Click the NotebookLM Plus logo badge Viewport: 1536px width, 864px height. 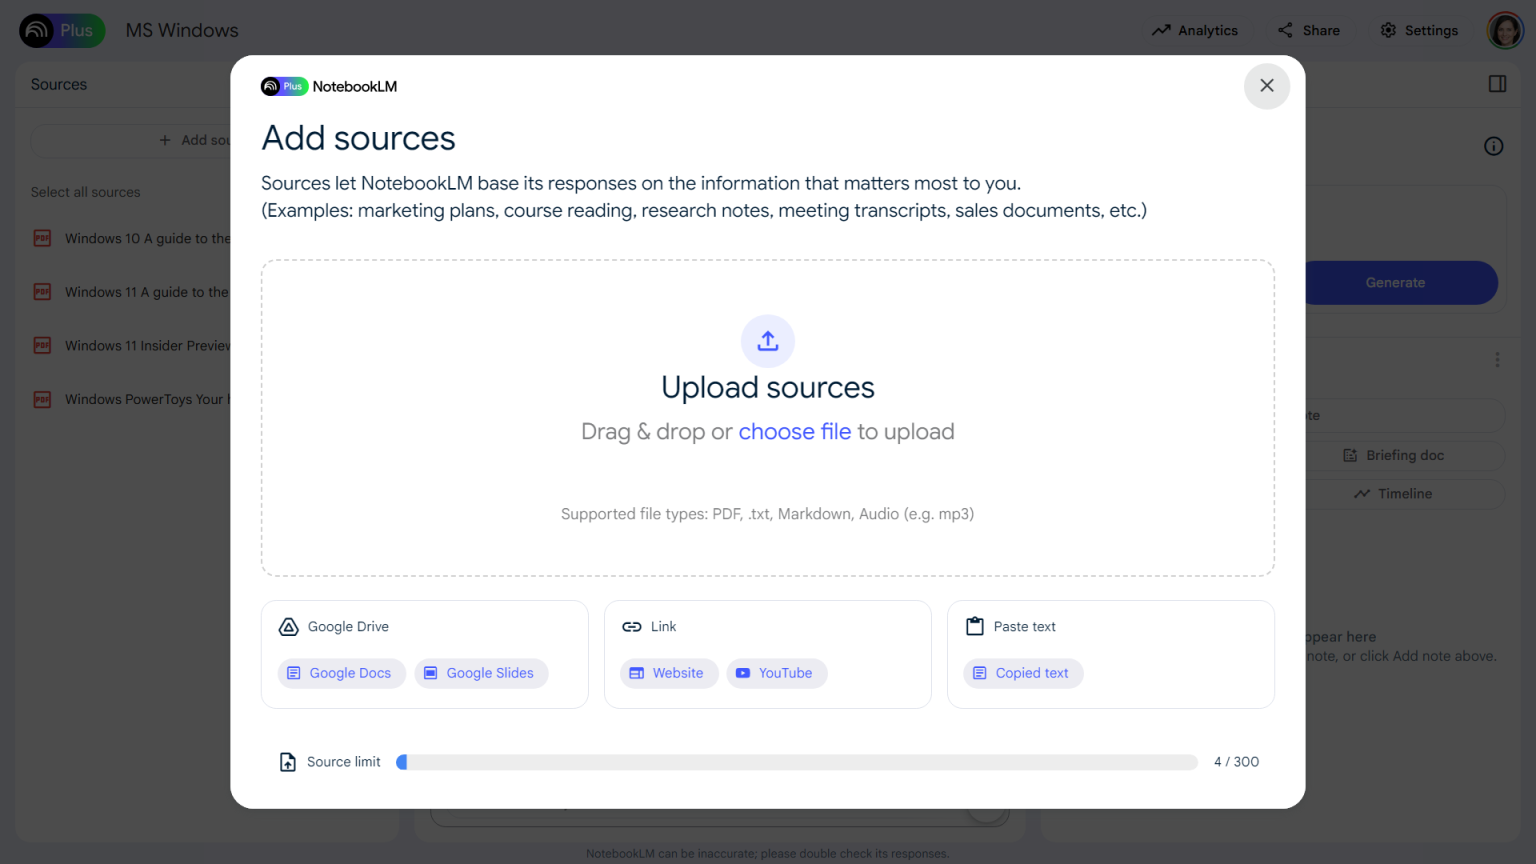pos(283,86)
